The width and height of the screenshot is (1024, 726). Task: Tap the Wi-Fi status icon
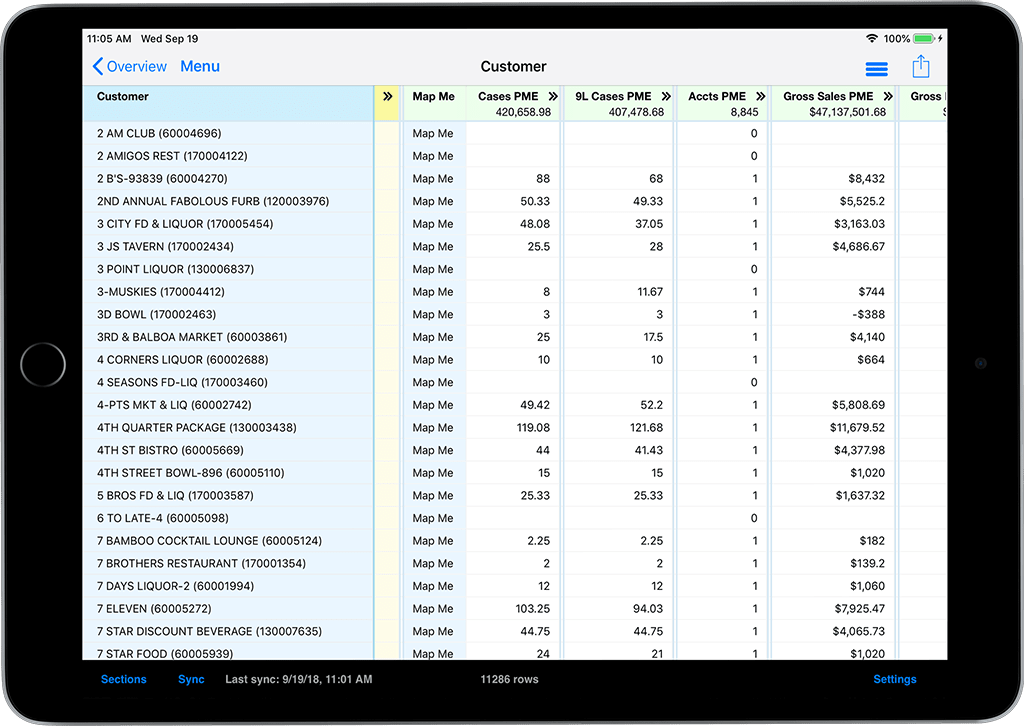(872, 39)
